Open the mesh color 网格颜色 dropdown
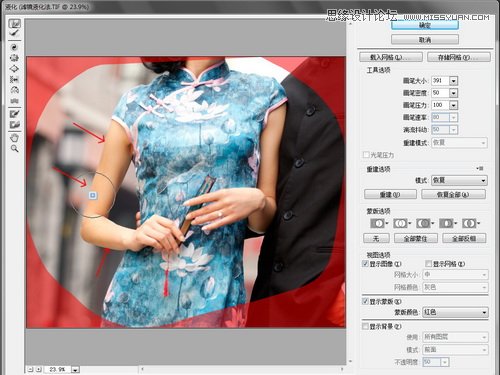500x375 pixels. point(455,287)
